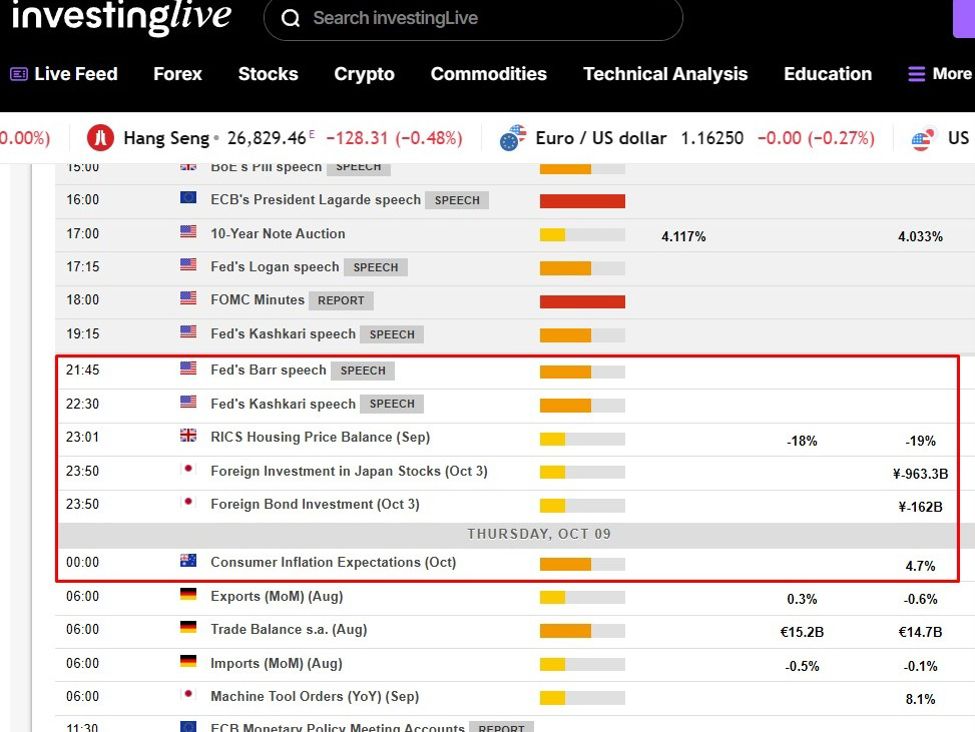This screenshot has height=732, width=975.
Task: Open the 10-Year Note Auction event
Action: [277, 233]
